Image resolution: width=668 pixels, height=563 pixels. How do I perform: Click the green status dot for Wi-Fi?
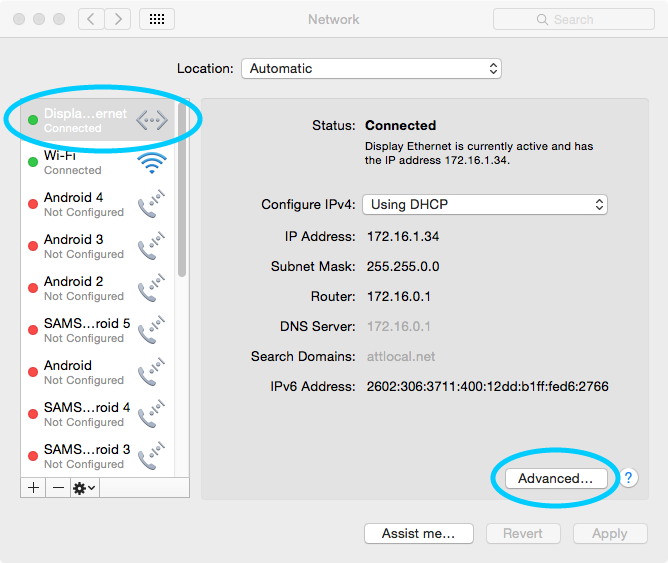tap(33, 162)
